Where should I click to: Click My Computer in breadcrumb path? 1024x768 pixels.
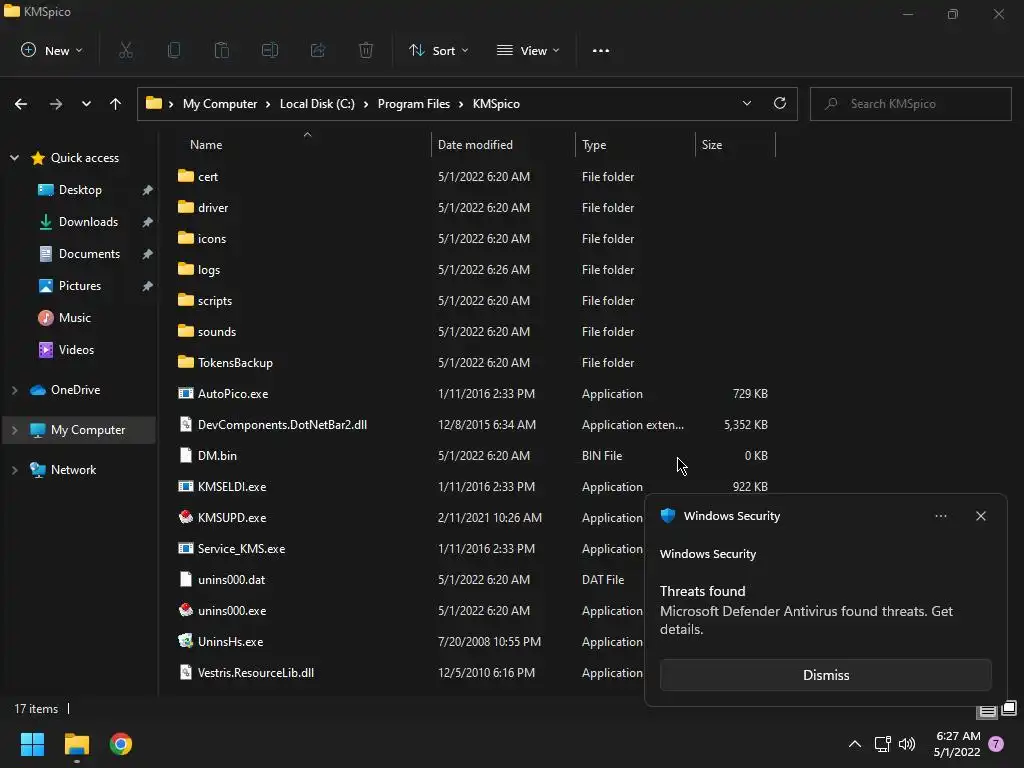[x=219, y=104]
